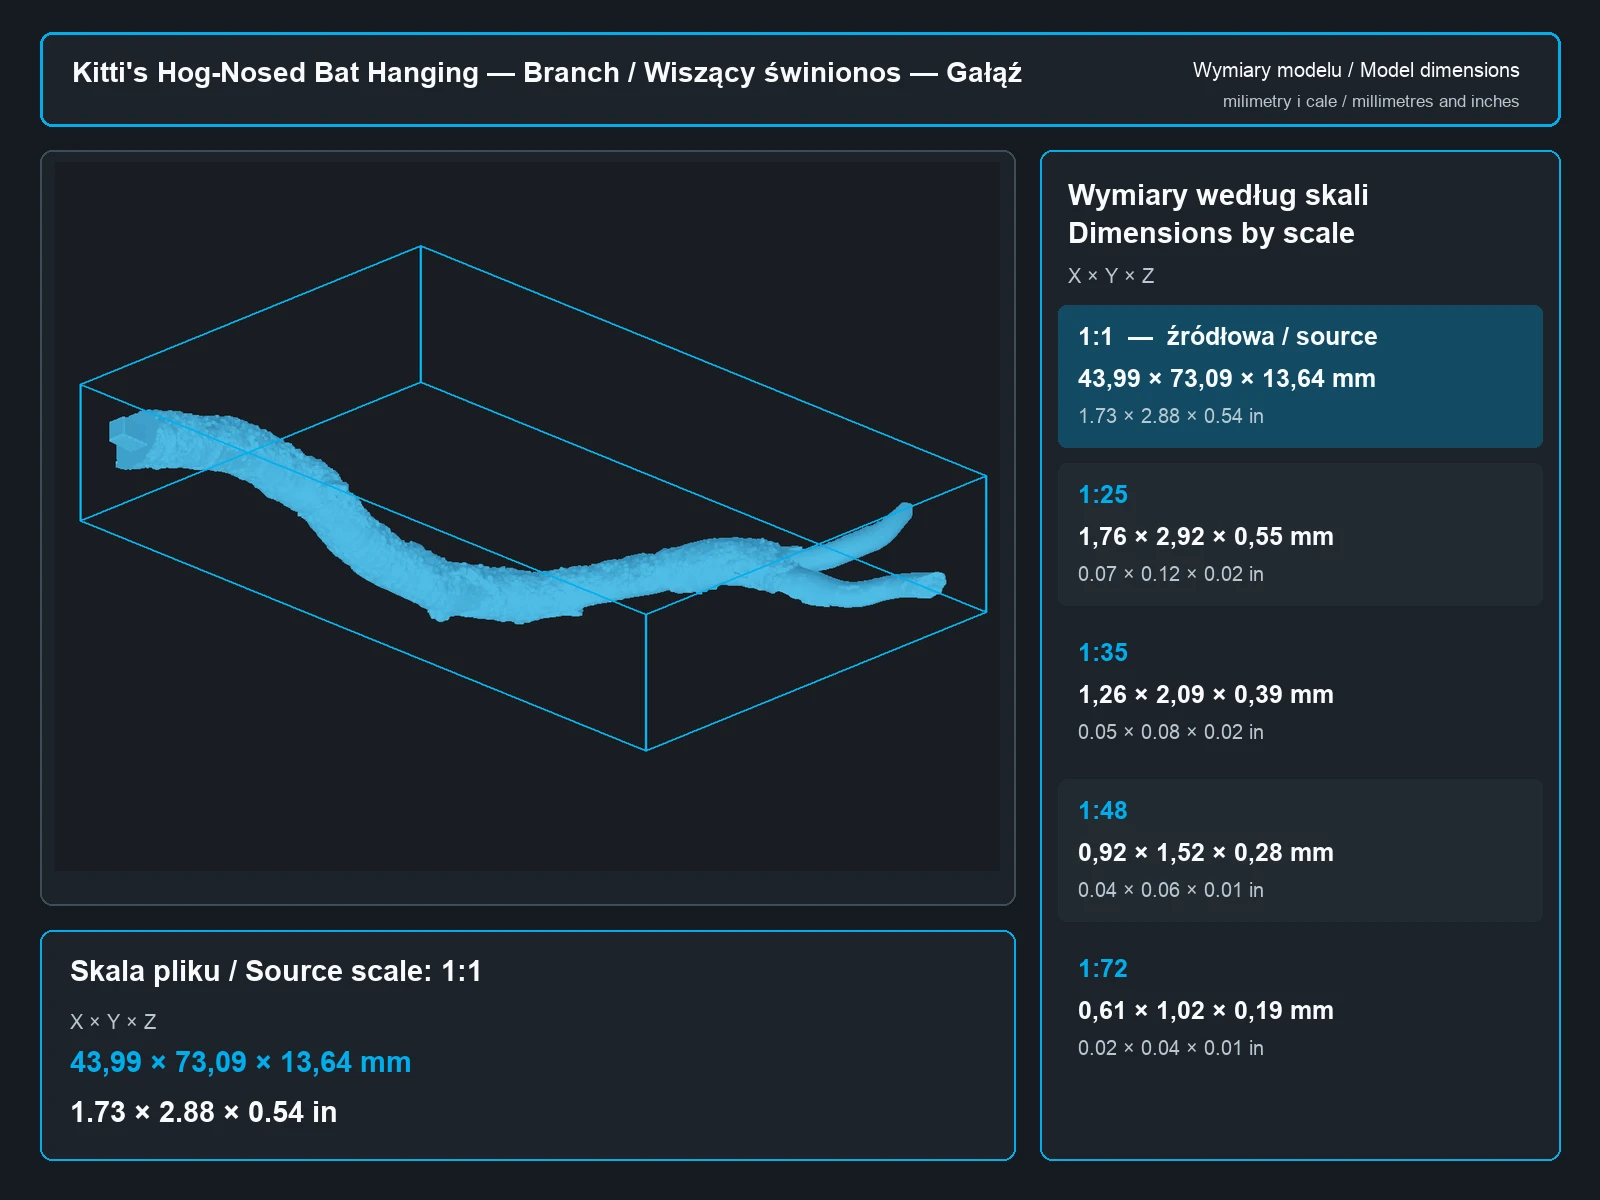Click the Dimensions by scale heading

click(1211, 233)
